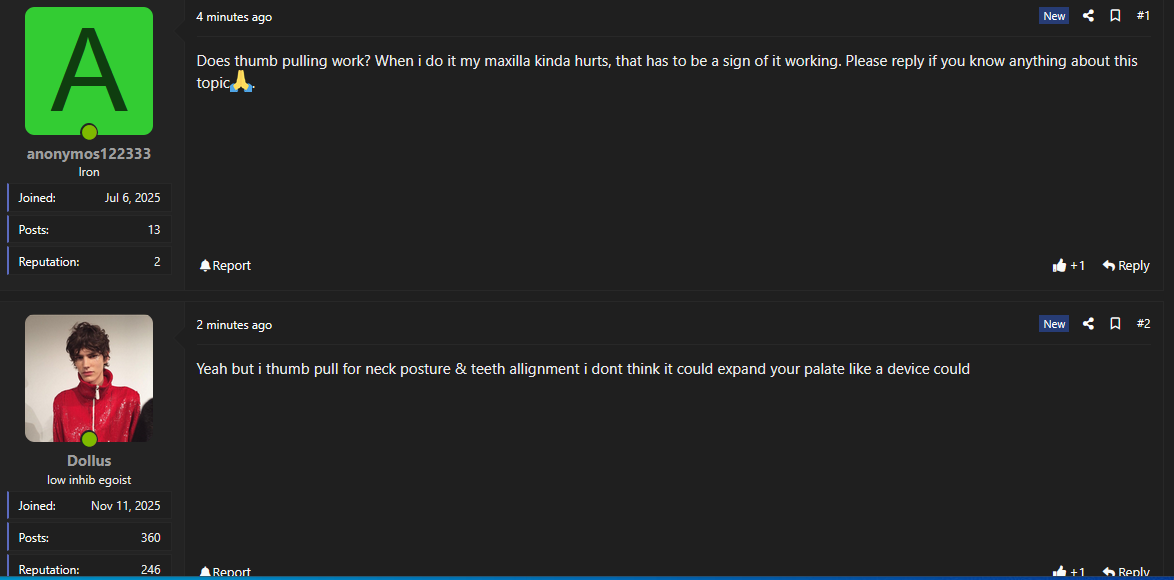Bookmark the first post by anonymos122333
The width and height of the screenshot is (1174, 580).
(x=1115, y=16)
